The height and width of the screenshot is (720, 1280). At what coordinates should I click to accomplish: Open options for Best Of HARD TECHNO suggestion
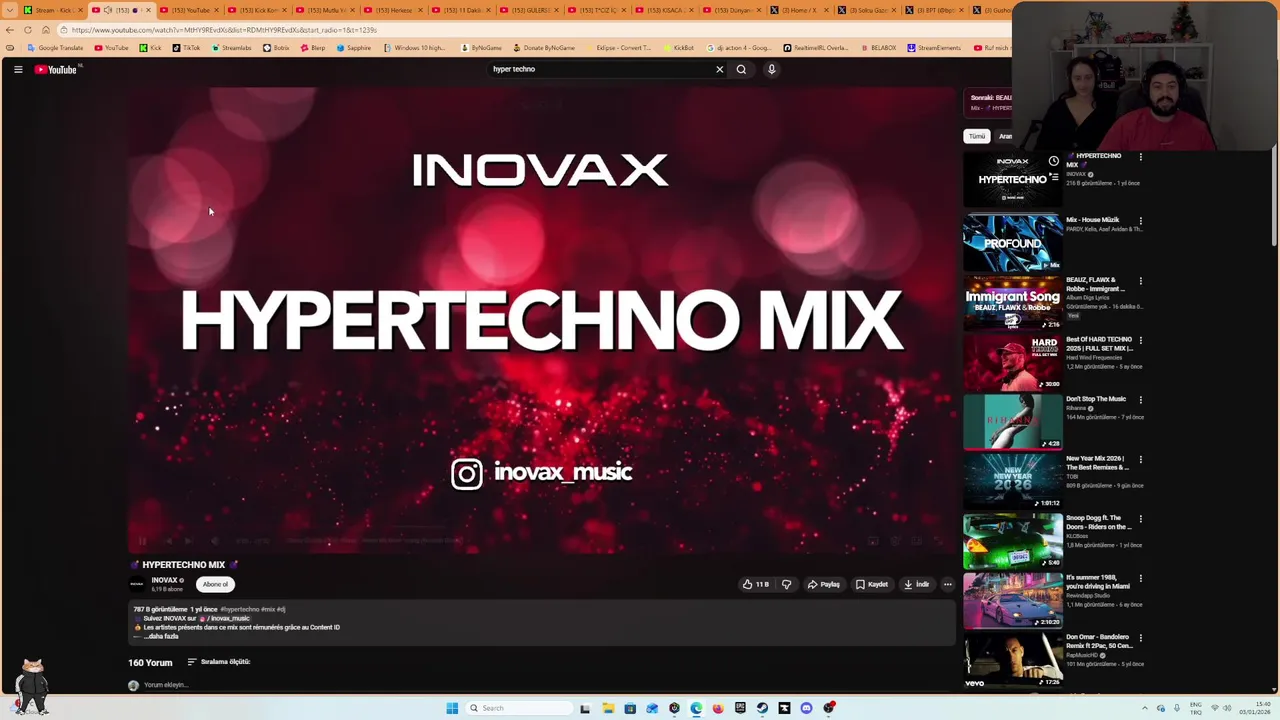[x=1140, y=341]
